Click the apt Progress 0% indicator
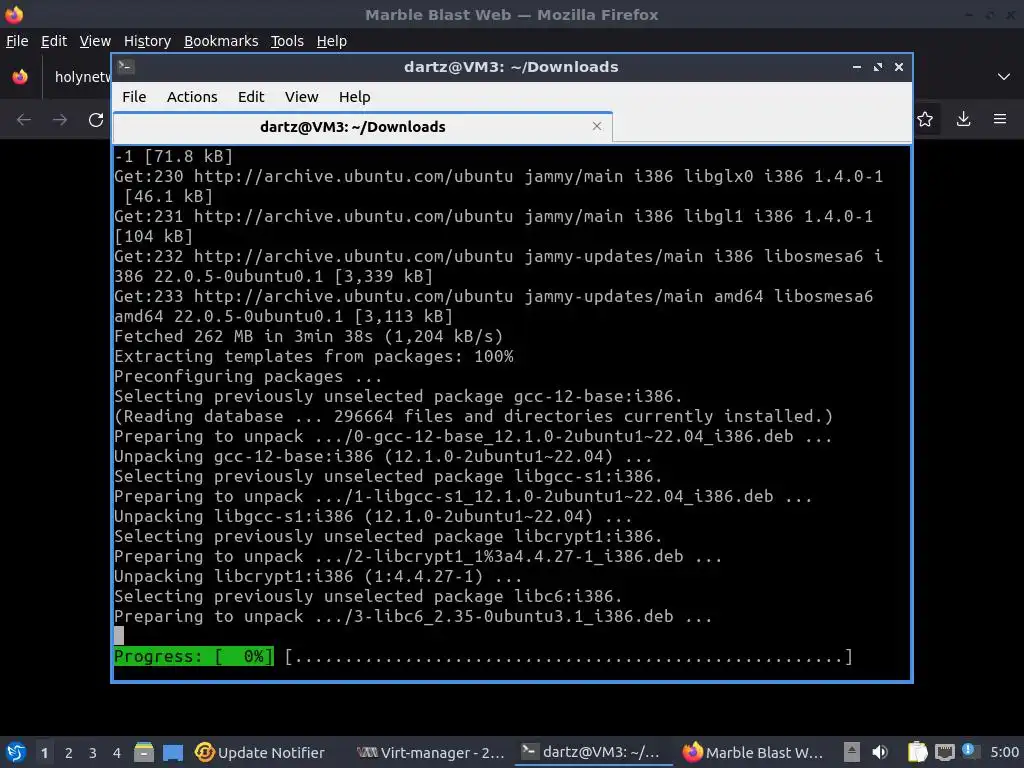This screenshot has height=768, width=1024. (193, 656)
